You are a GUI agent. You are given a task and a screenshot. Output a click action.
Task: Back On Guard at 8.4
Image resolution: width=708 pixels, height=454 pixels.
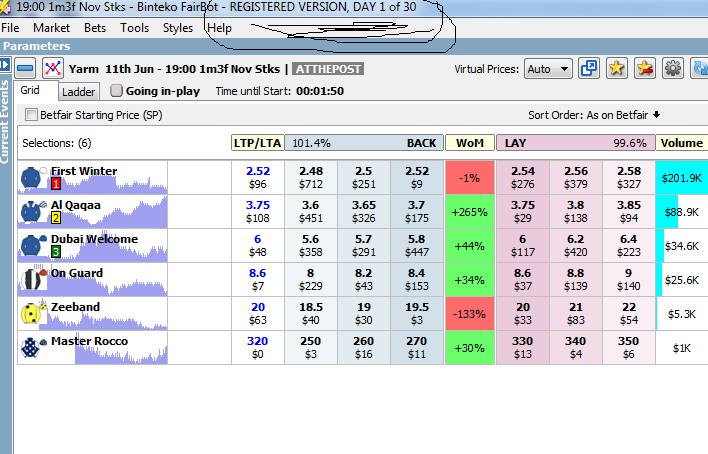click(x=417, y=280)
